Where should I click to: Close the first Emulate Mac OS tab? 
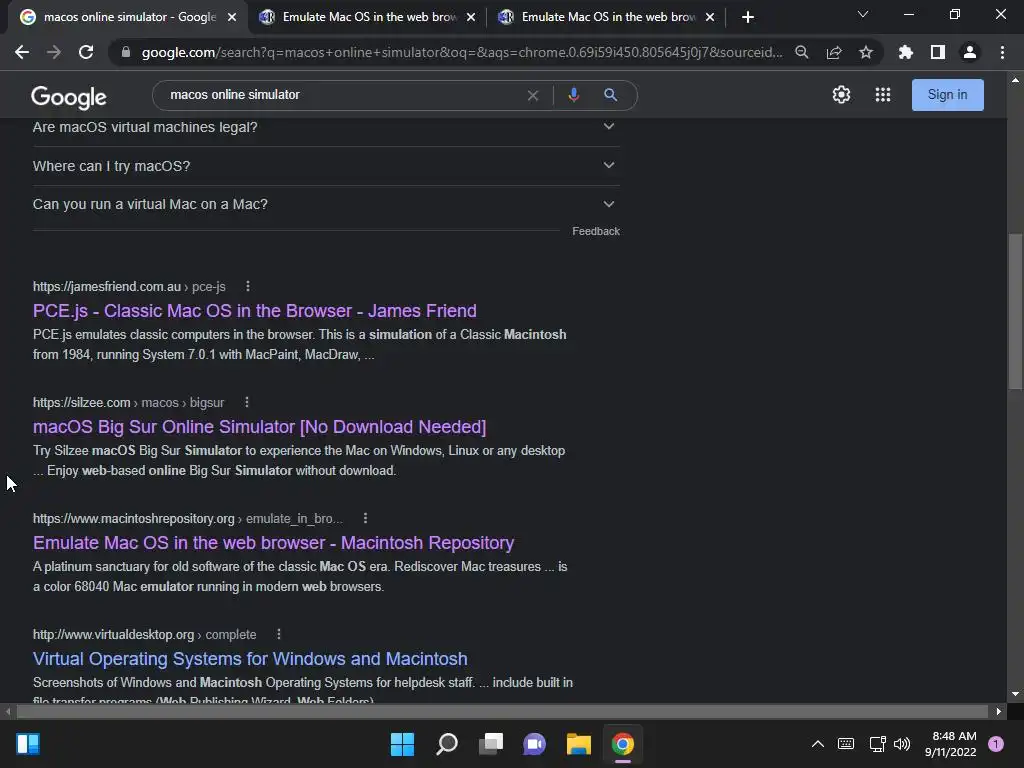[471, 17]
